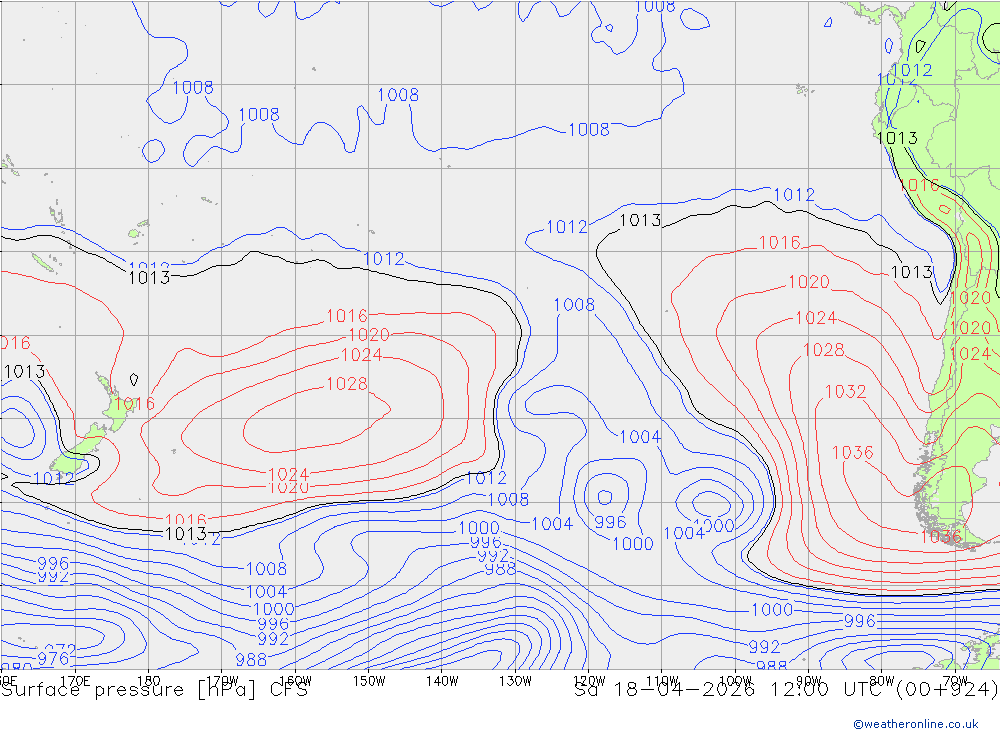1000x733 pixels.
Task: Click the 170E longitude label
Action: [x=75, y=681]
